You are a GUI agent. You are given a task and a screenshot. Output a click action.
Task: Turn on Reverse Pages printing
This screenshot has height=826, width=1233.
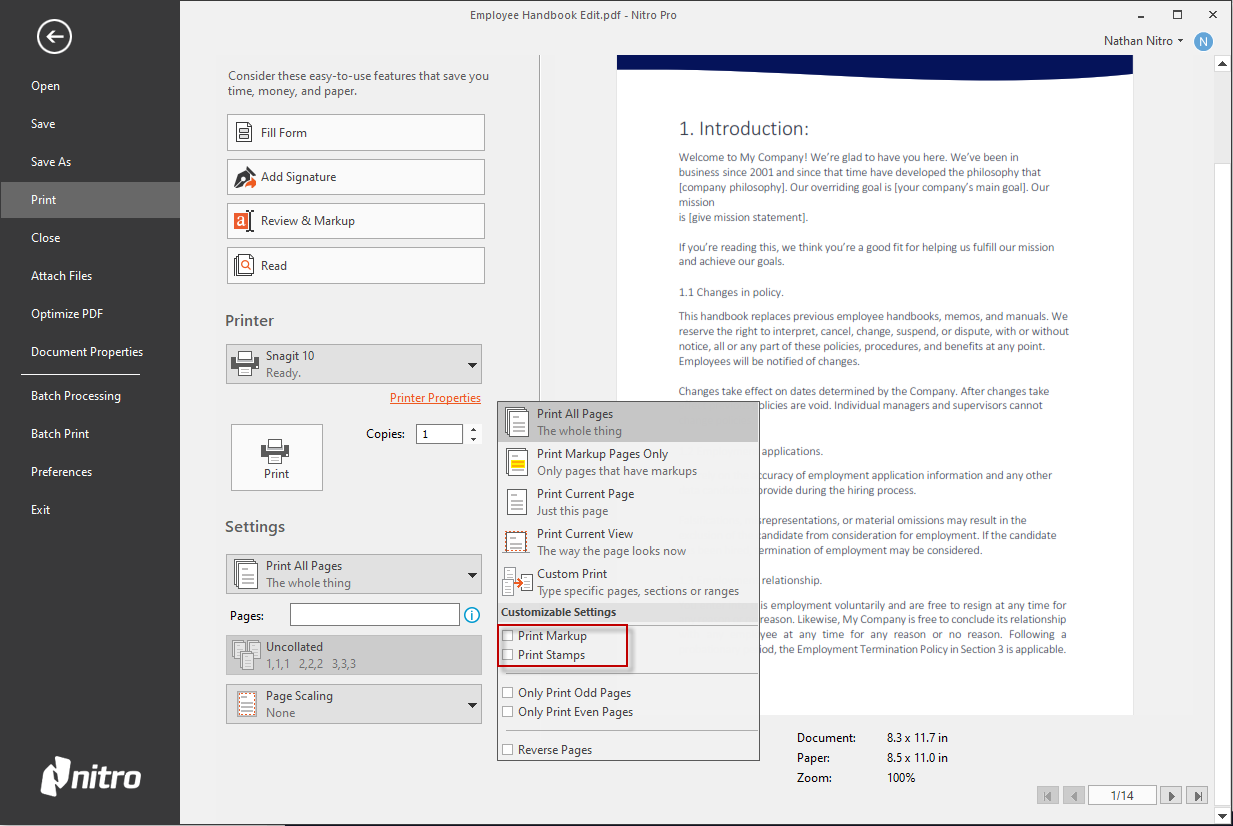[x=508, y=749]
